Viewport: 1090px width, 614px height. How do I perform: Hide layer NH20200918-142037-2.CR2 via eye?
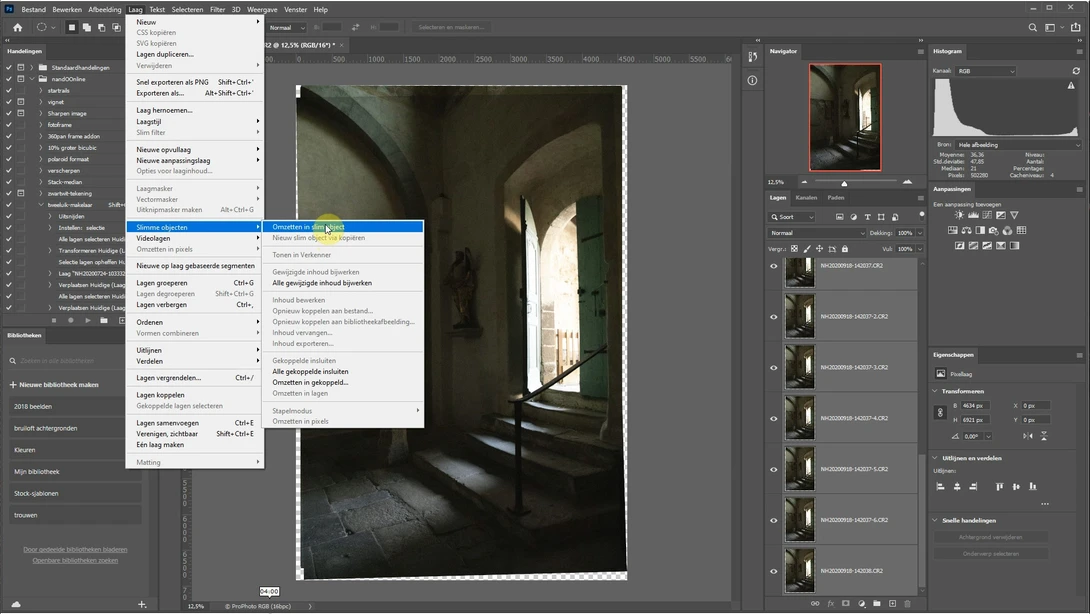pos(774,317)
